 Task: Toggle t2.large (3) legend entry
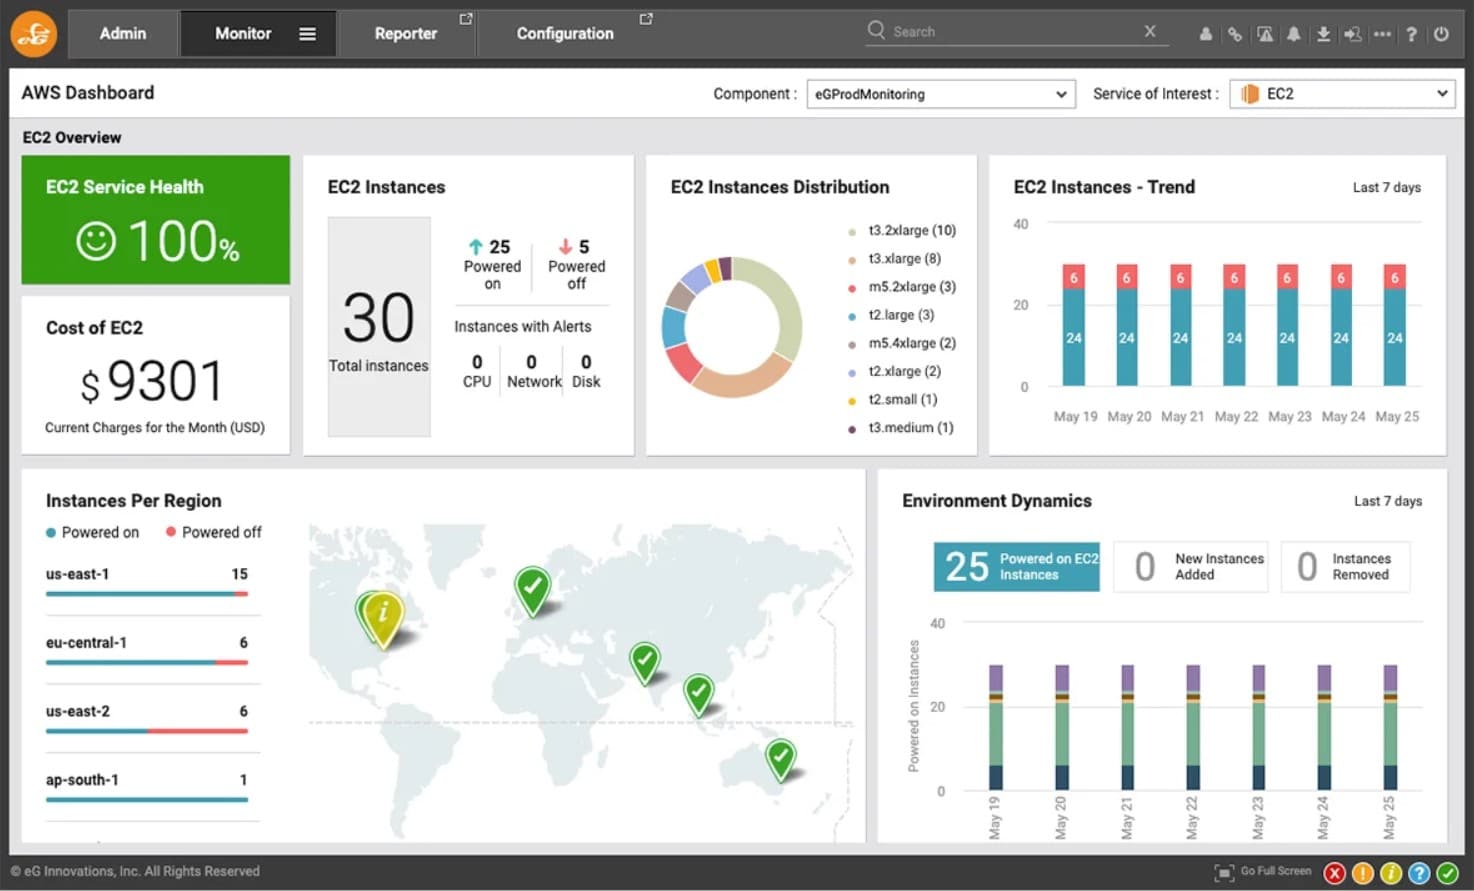(891, 315)
